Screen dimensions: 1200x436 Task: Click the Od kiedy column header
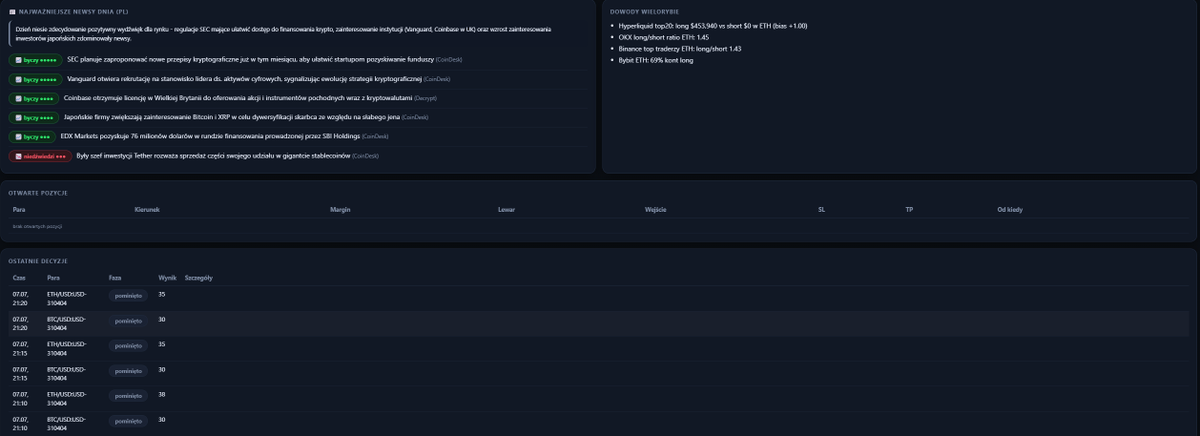[x=1010, y=210]
